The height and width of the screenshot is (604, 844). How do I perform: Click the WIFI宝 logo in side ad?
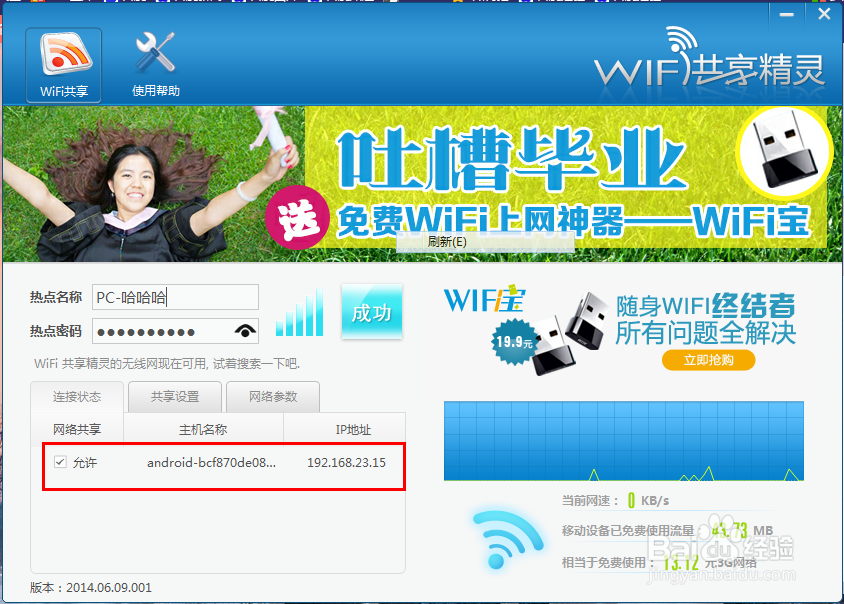click(x=484, y=299)
